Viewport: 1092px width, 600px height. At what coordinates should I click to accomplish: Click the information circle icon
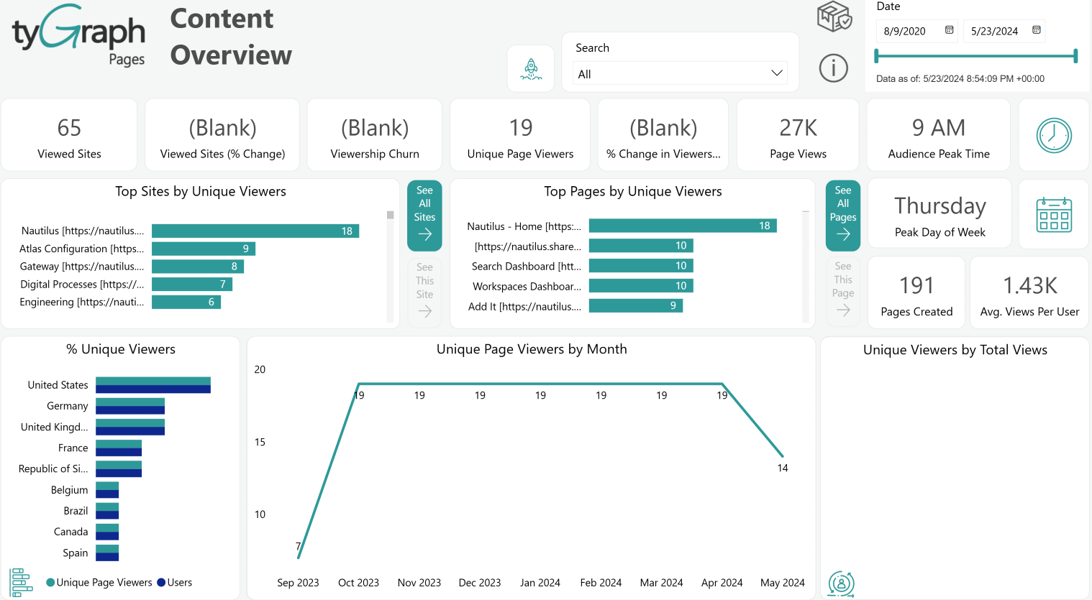(833, 68)
